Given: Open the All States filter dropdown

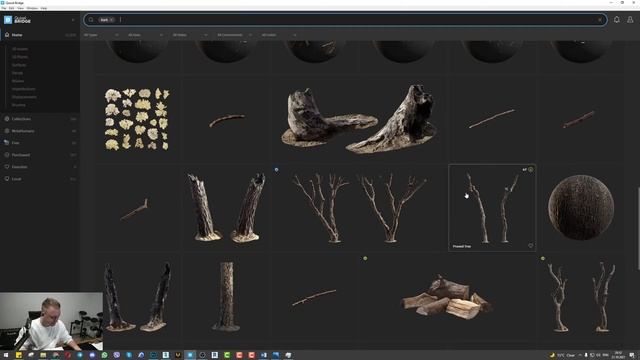Looking at the screenshot, I should 190,35.
